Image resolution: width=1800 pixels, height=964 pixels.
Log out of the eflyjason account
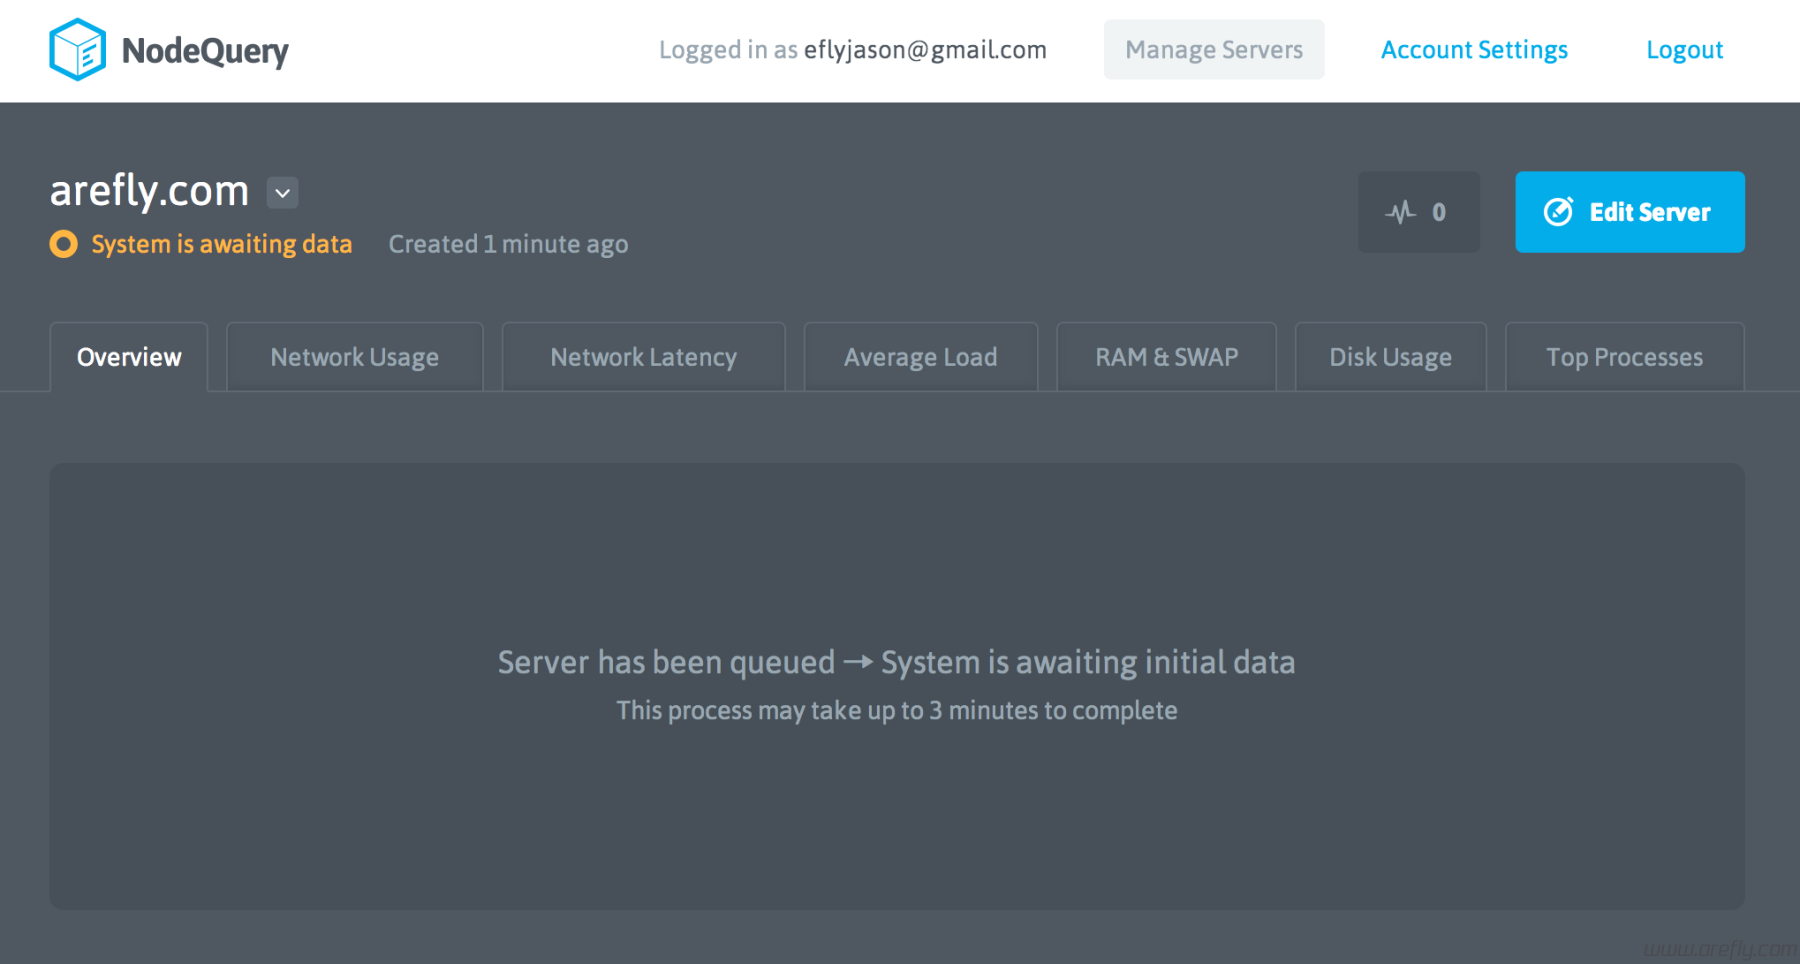point(1684,49)
